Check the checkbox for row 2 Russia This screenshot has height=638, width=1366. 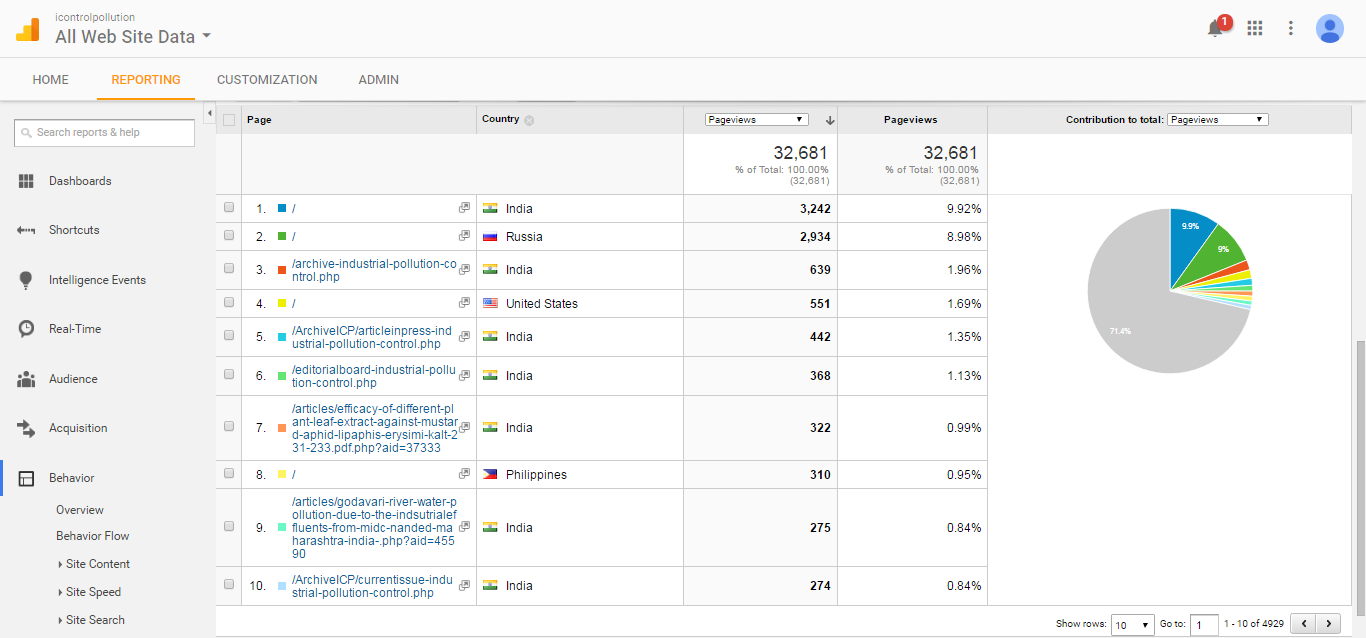pyautogui.click(x=229, y=236)
